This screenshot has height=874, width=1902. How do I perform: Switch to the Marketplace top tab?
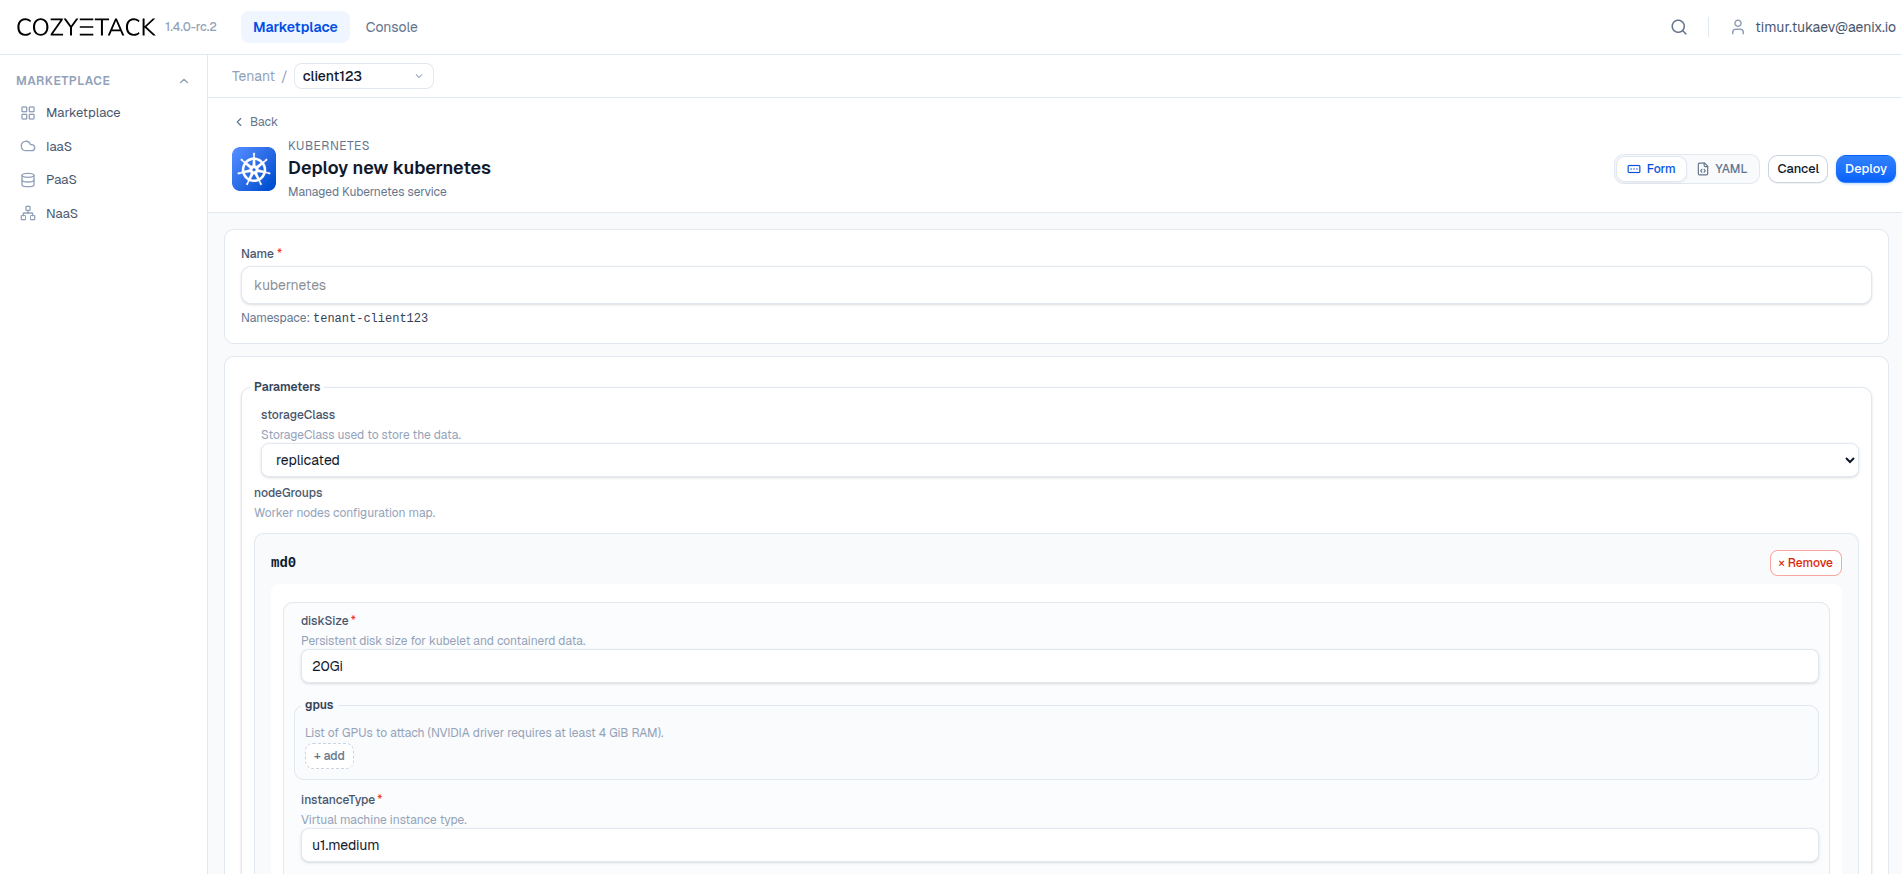coord(295,27)
